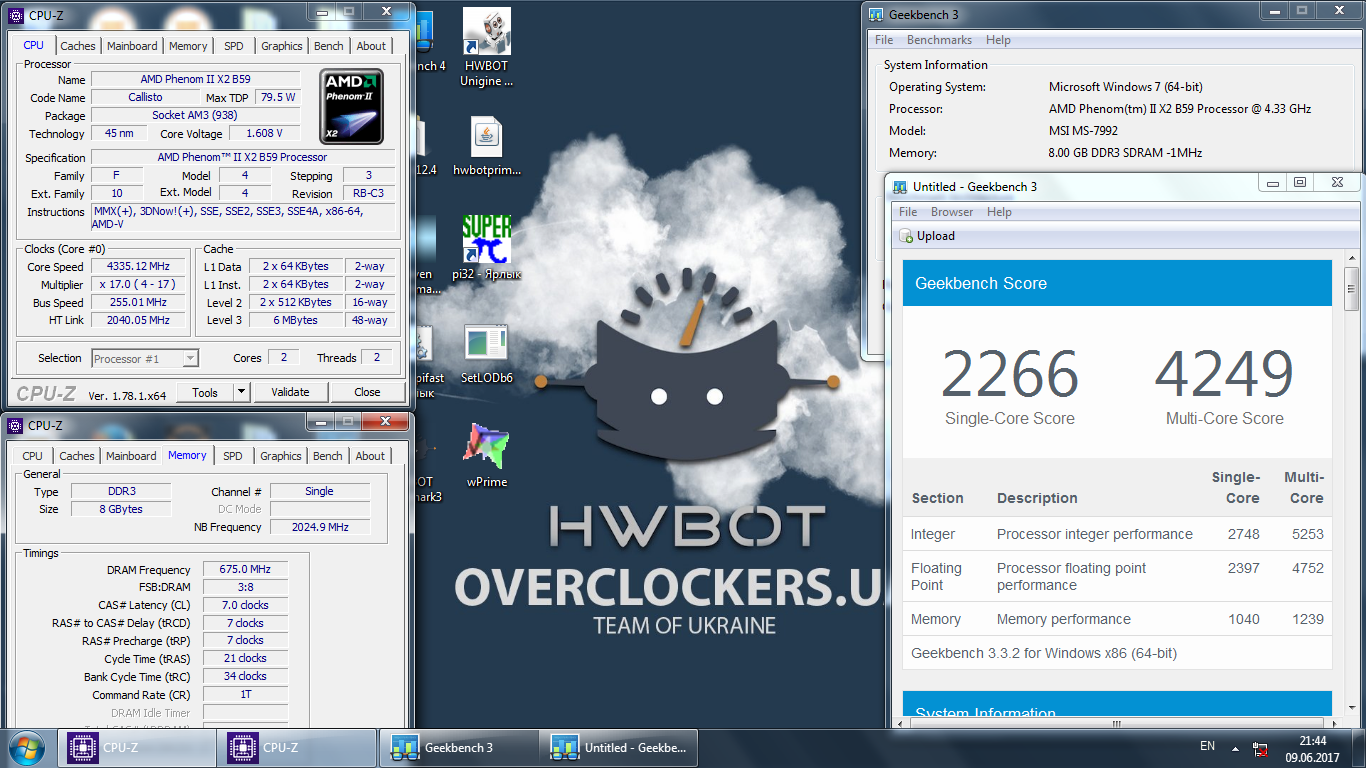
Task: Launch the wPrime desktop shortcut
Action: tap(487, 455)
